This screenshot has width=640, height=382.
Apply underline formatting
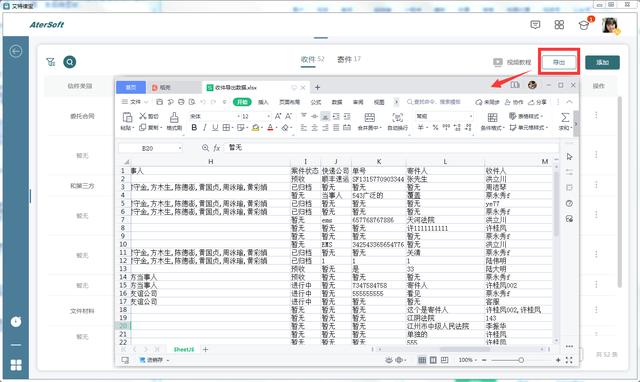pos(215,128)
